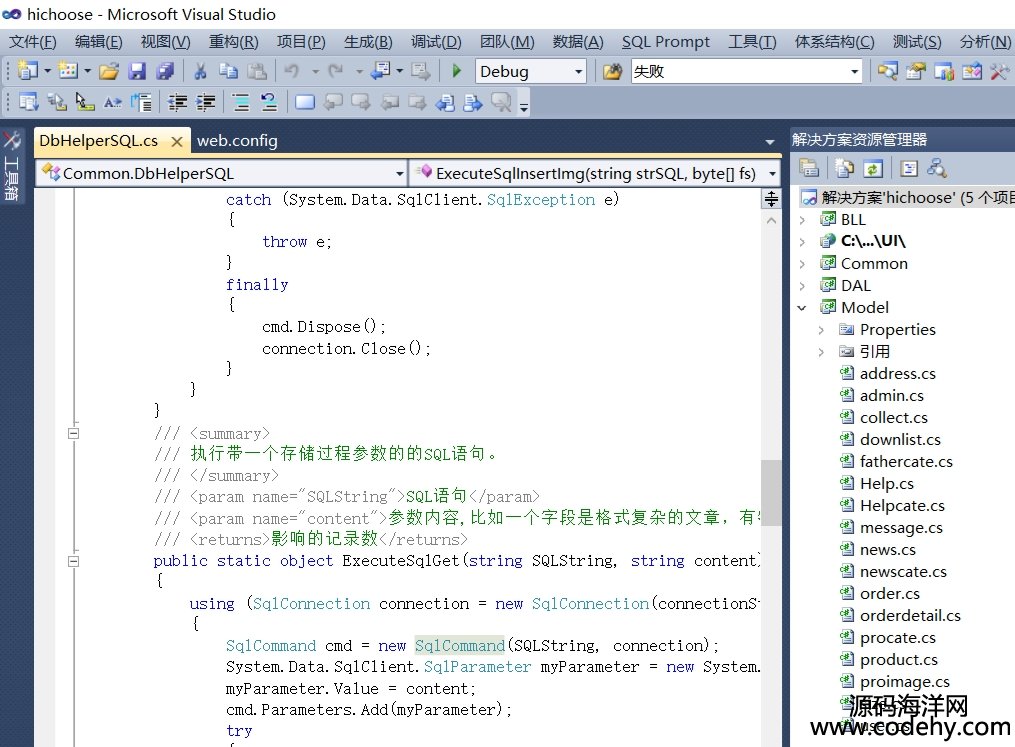This screenshot has height=747, width=1015.
Task: Open Solution Explorer icon in main toolbar
Action: (887, 71)
